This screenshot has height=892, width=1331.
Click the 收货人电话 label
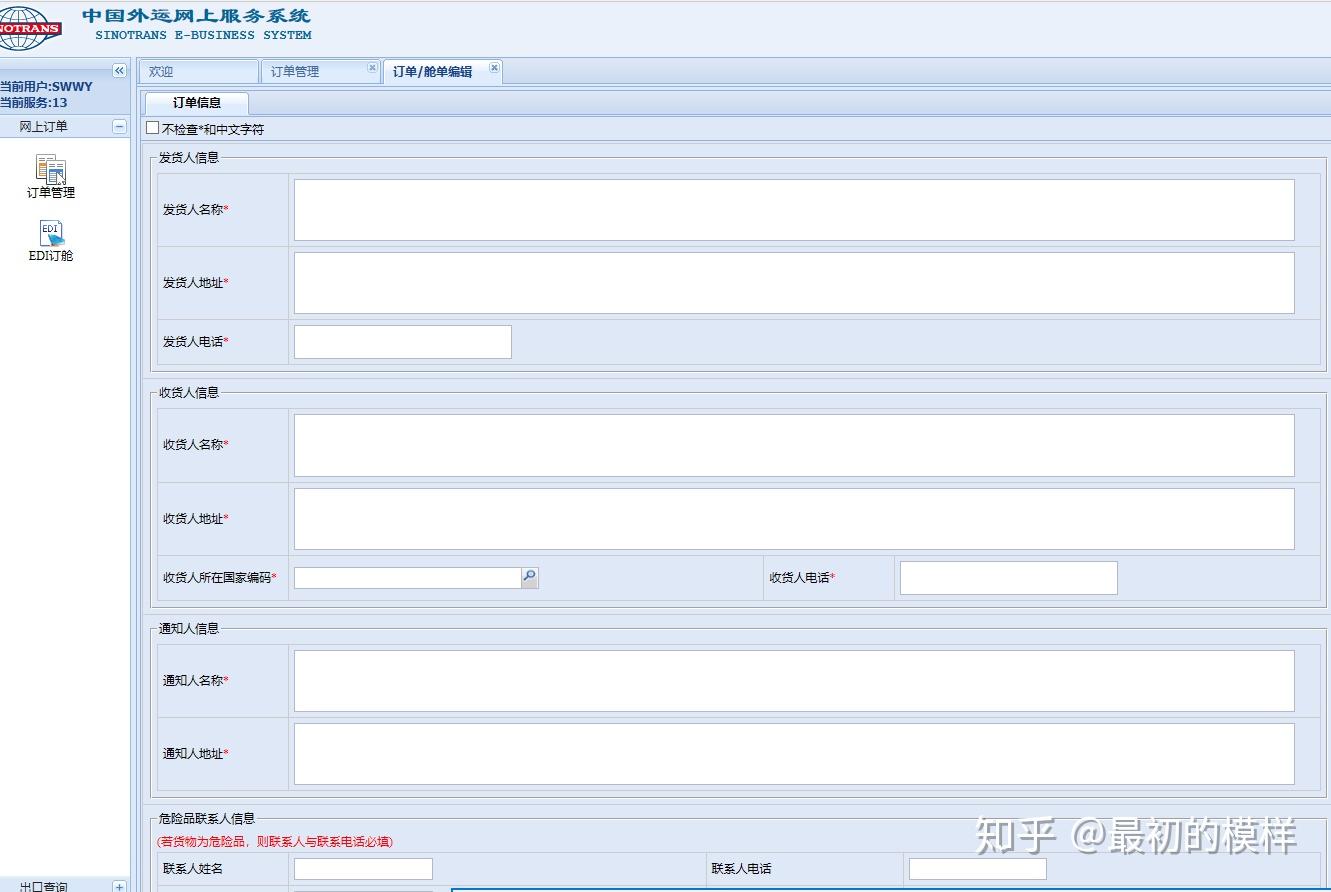tap(801, 577)
